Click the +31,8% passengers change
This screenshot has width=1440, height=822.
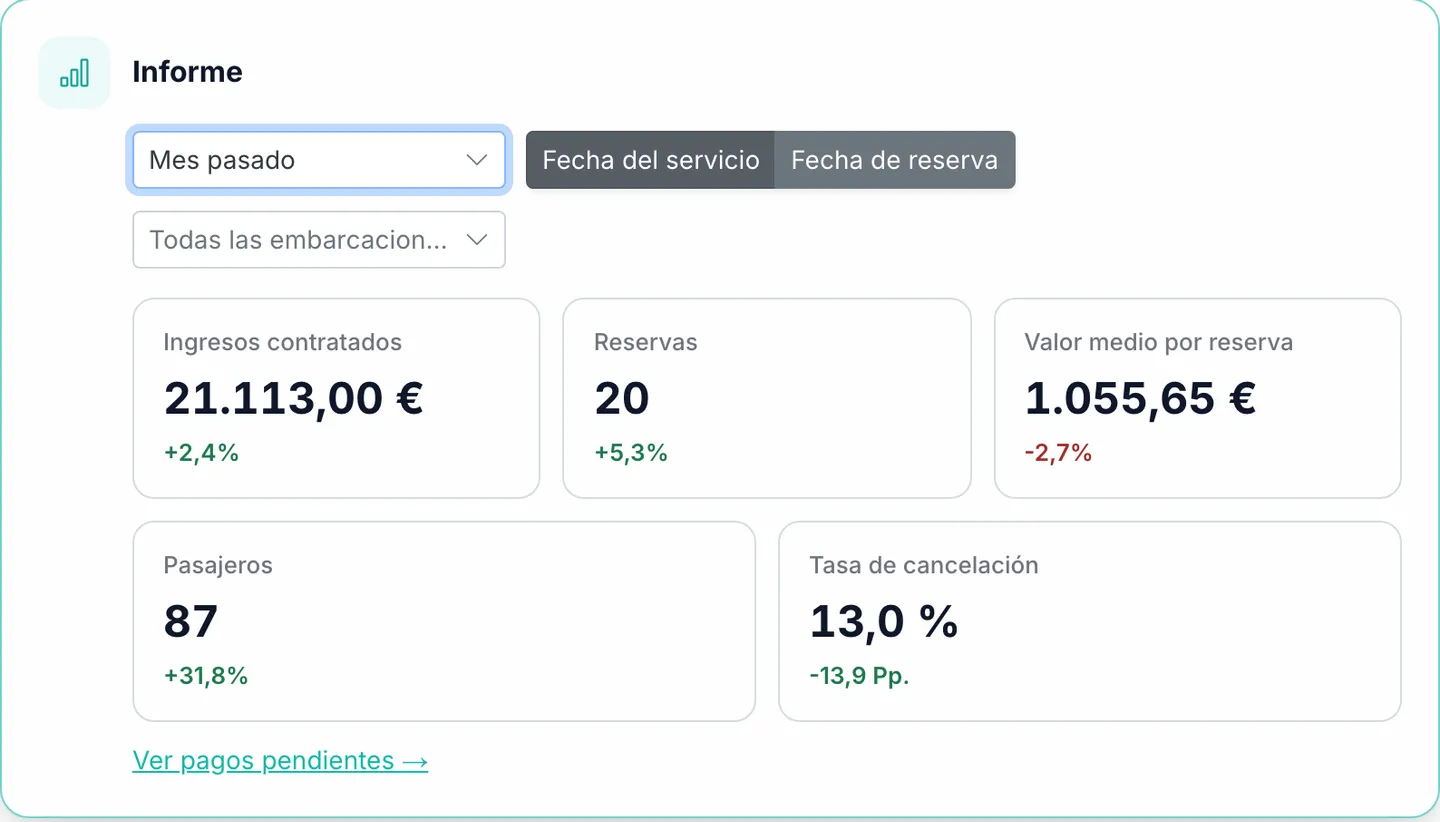pyautogui.click(x=206, y=676)
